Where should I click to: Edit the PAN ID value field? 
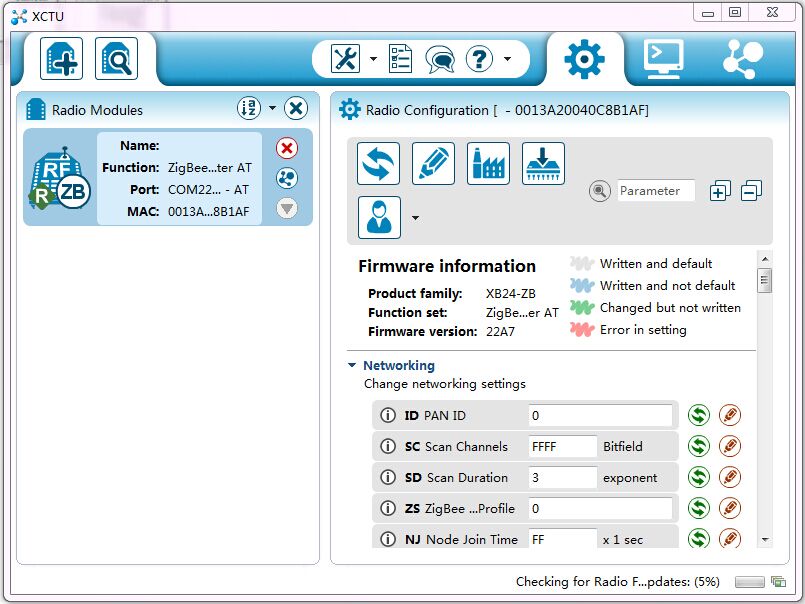coord(600,415)
